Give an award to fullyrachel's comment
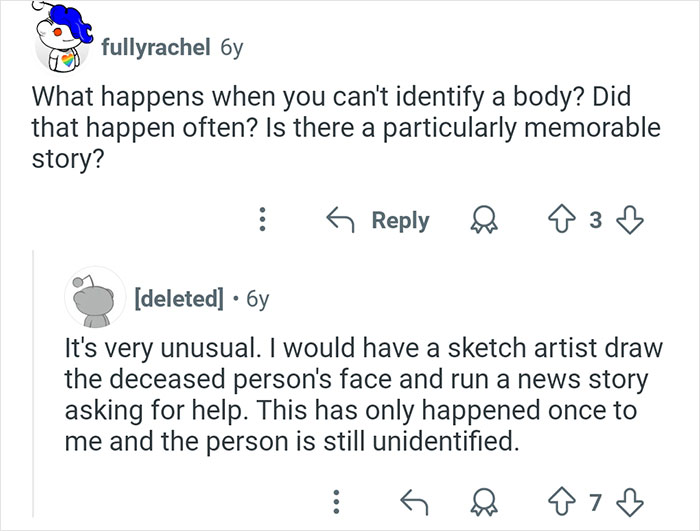 pos(488,221)
